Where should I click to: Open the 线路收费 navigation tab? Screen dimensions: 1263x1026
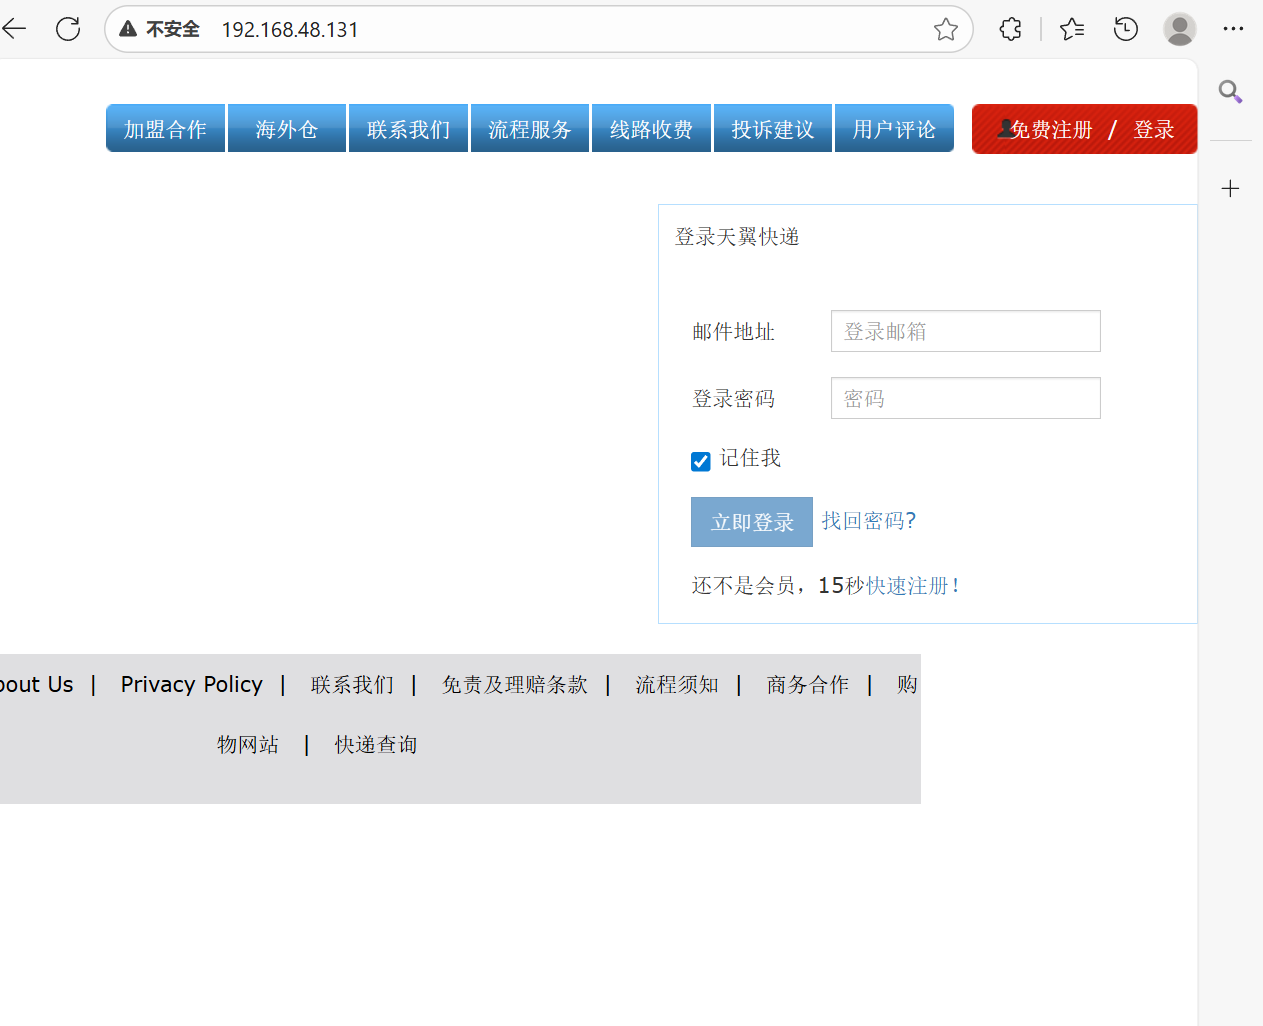[651, 129]
